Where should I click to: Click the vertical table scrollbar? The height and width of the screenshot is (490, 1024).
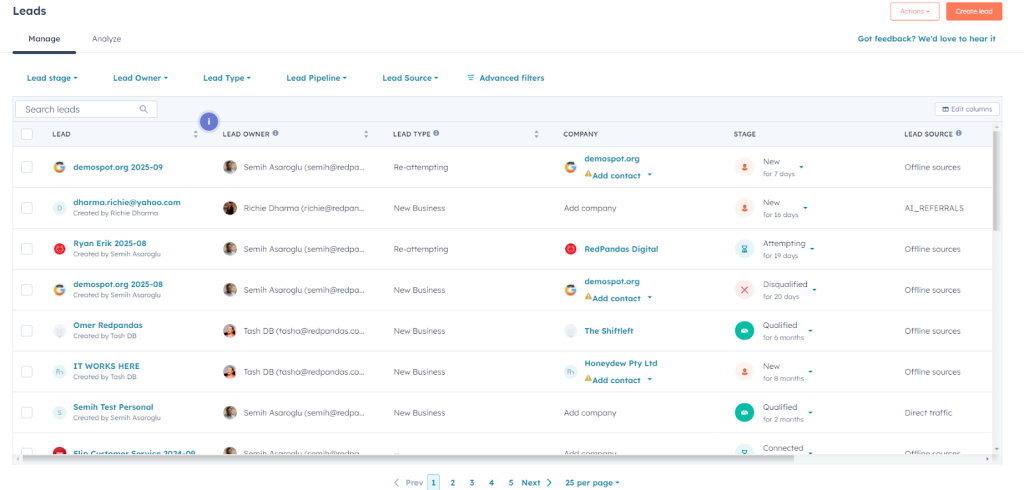click(x=996, y=181)
